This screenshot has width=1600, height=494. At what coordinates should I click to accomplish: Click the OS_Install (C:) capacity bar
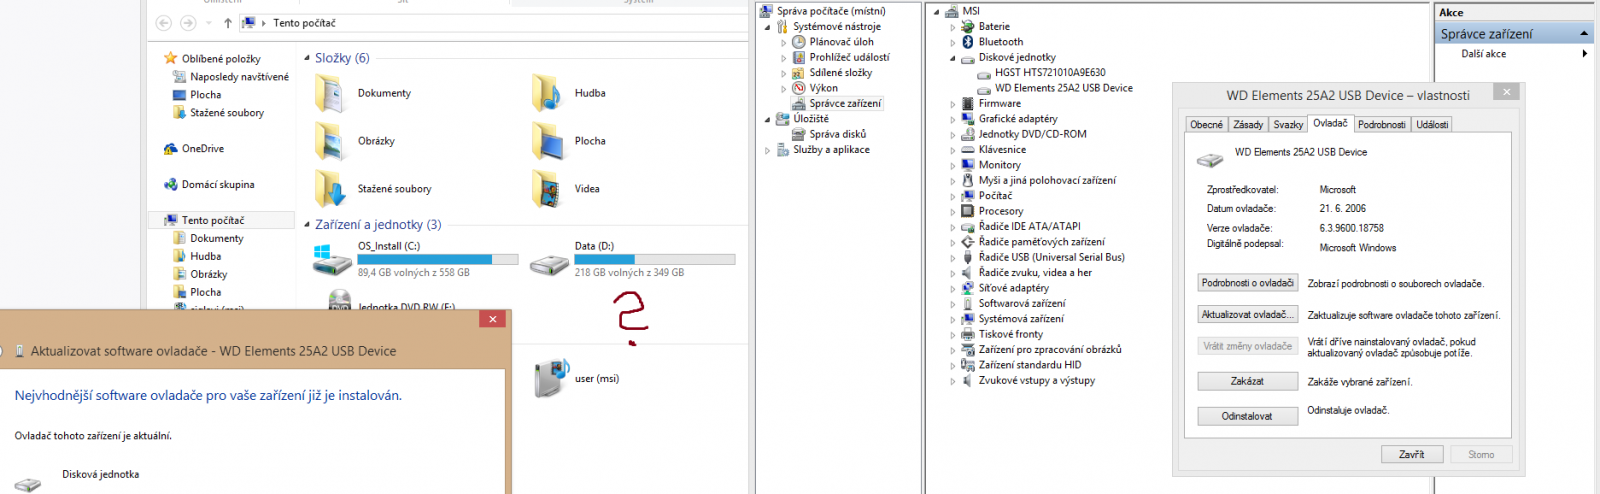click(x=438, y=260)
